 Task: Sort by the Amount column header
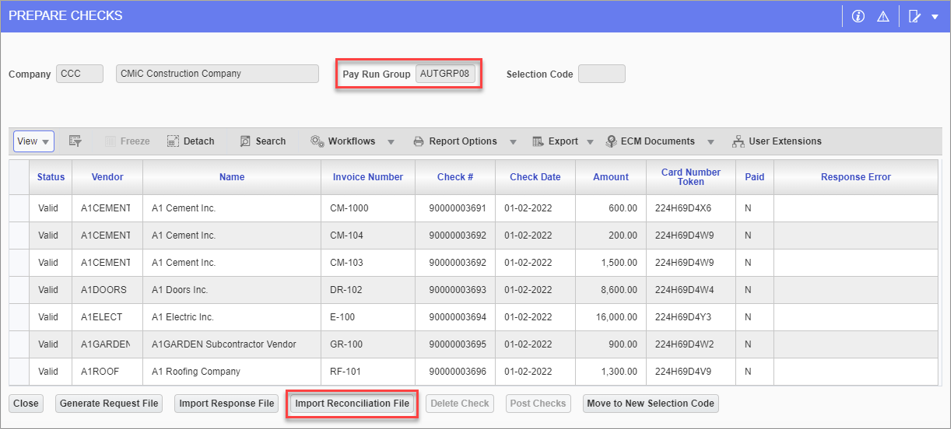(611, 177)
